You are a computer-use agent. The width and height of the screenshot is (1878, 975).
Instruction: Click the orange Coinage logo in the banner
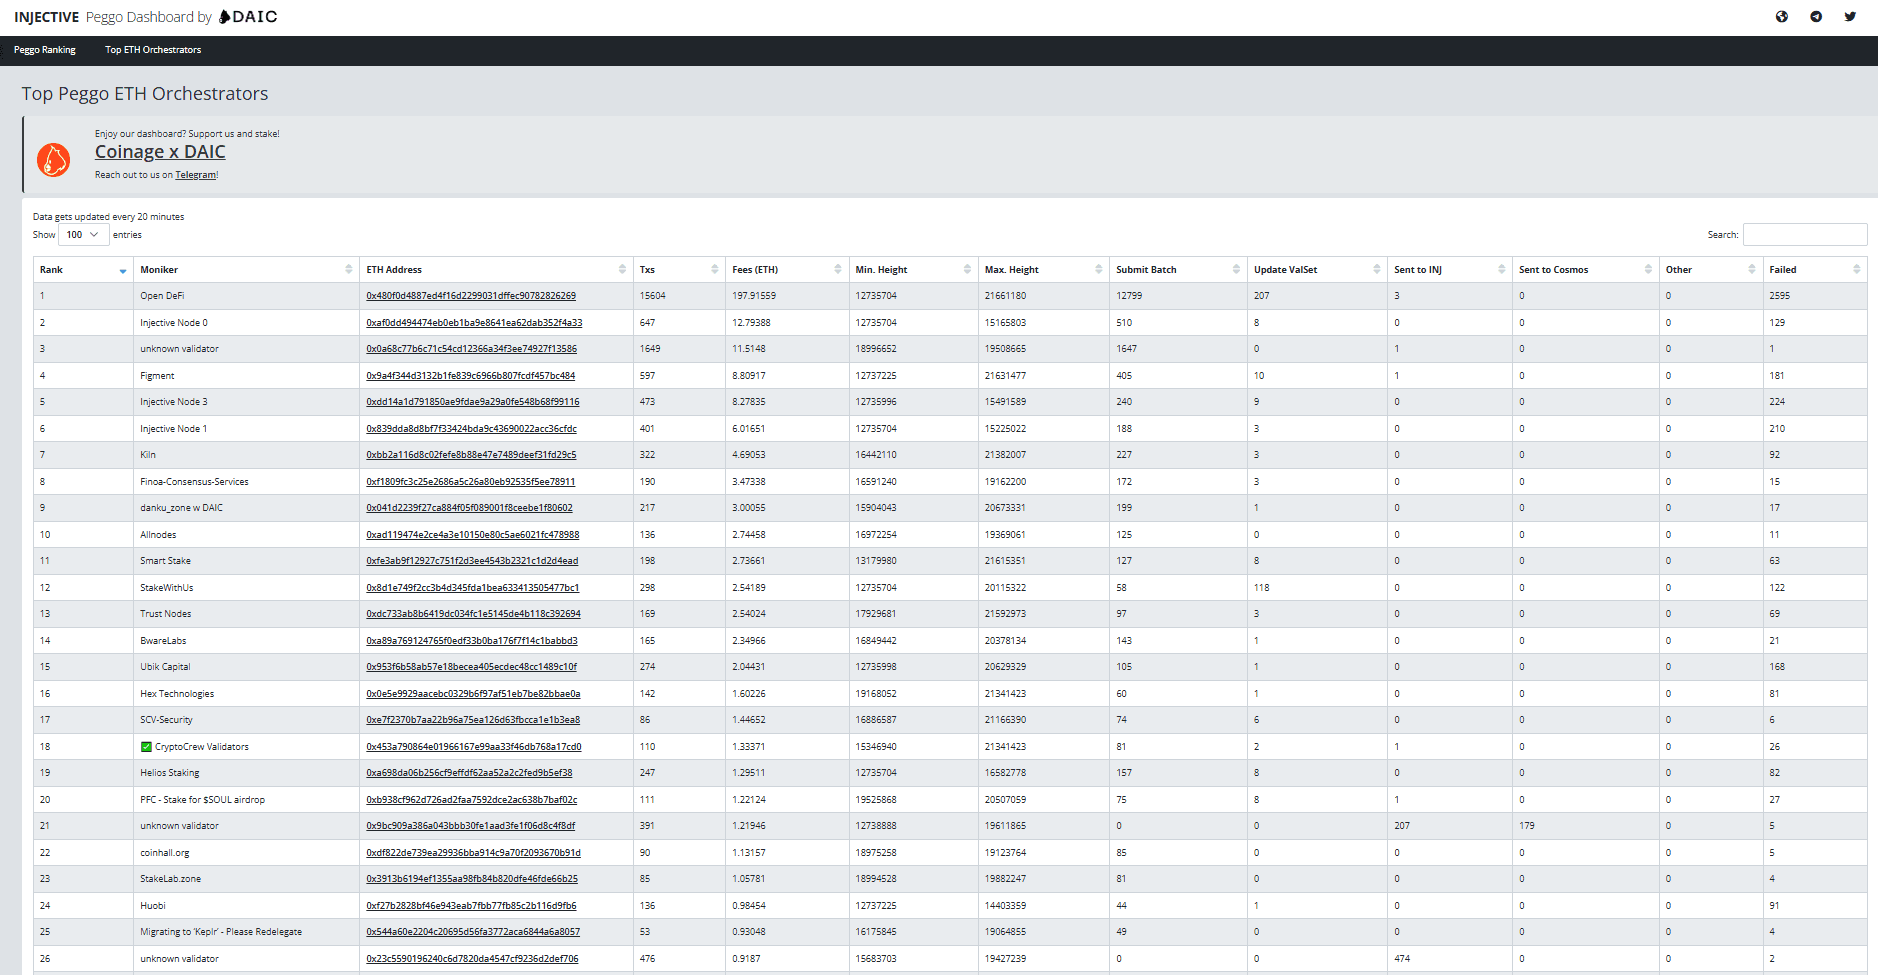(54, 159)
